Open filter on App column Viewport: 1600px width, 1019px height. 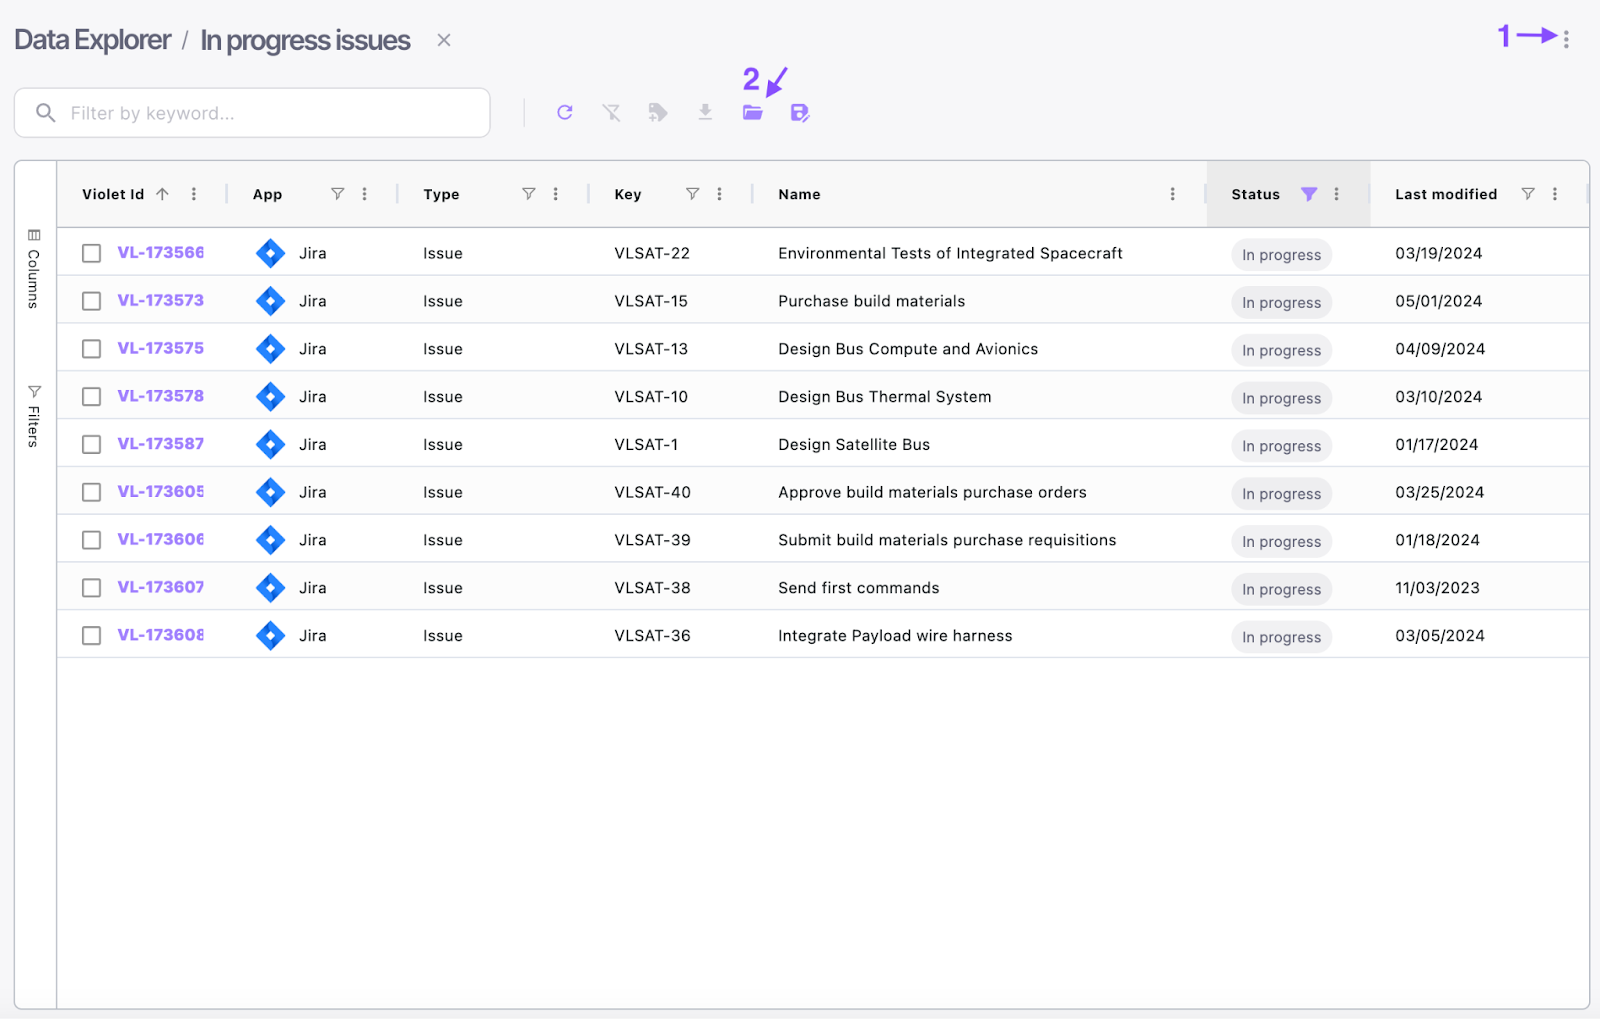pos(338,194)
